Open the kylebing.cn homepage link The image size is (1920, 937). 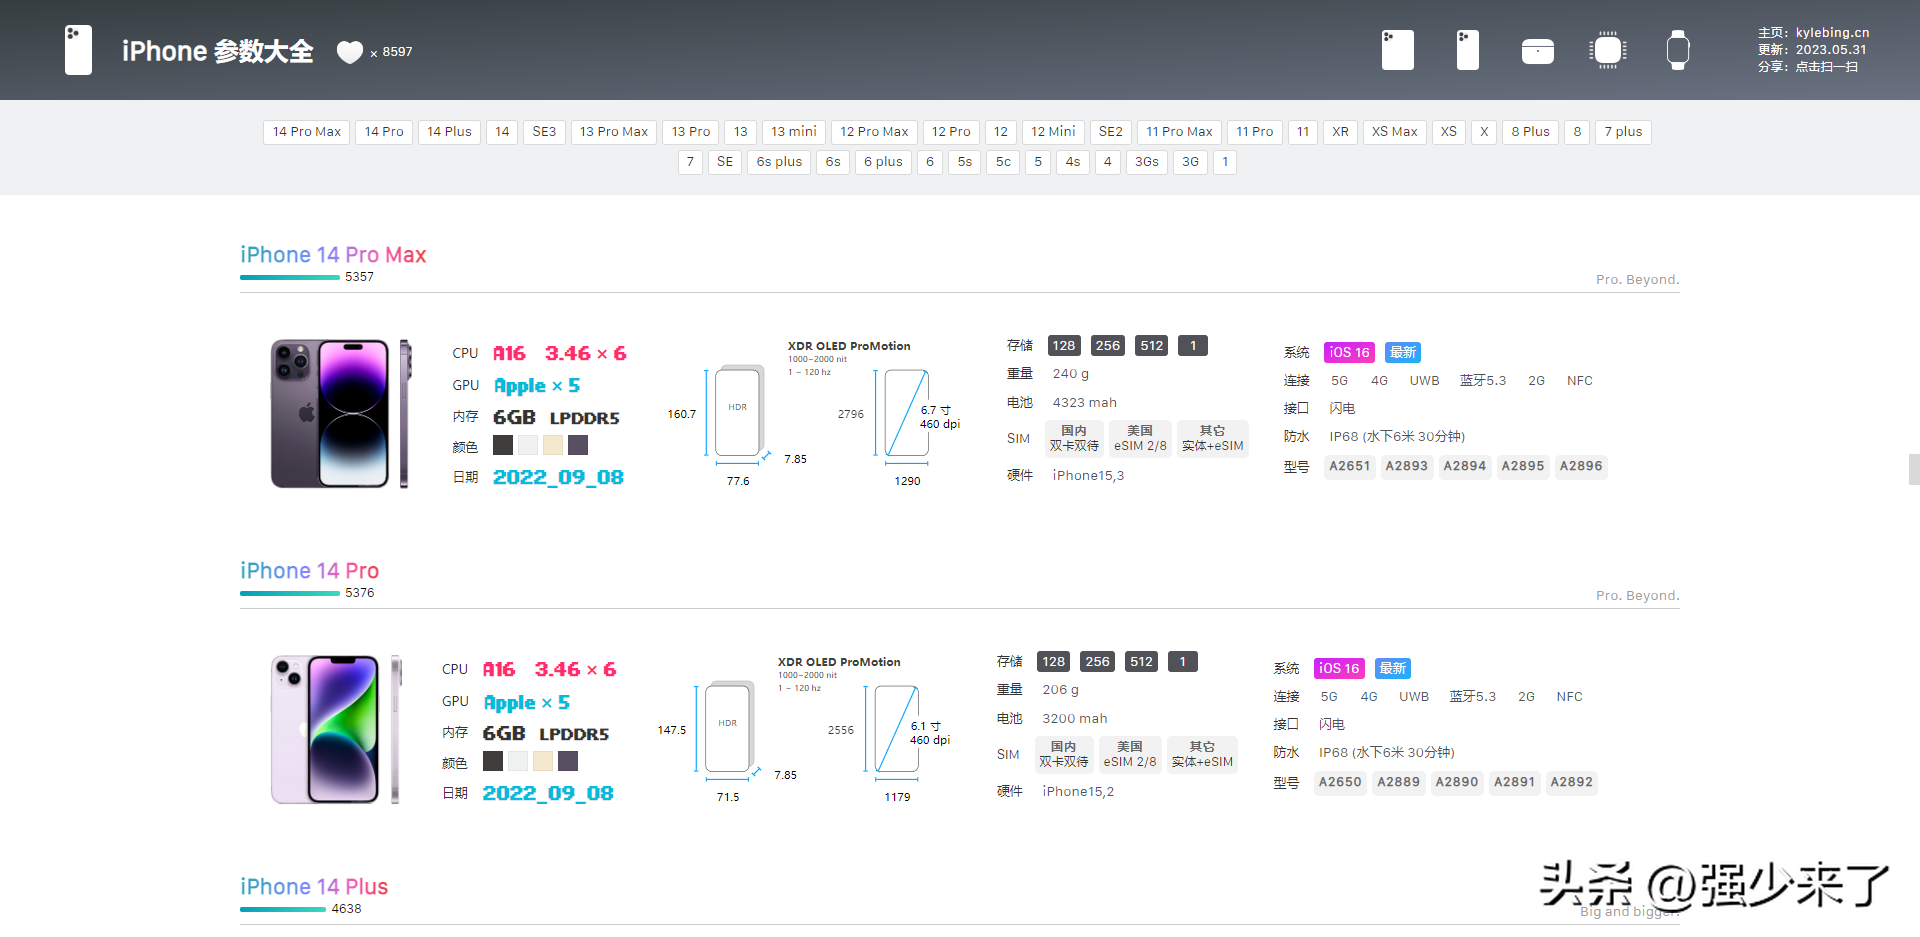click(1832, 33)
